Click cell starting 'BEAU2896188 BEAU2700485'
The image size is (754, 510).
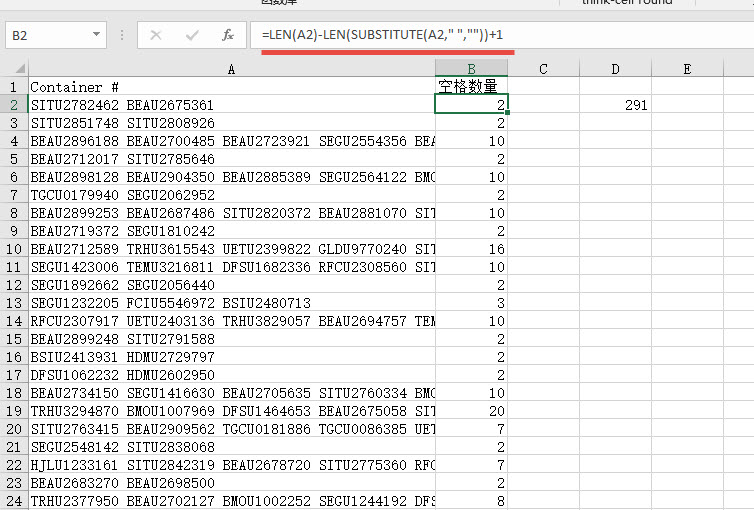point(232,141)
